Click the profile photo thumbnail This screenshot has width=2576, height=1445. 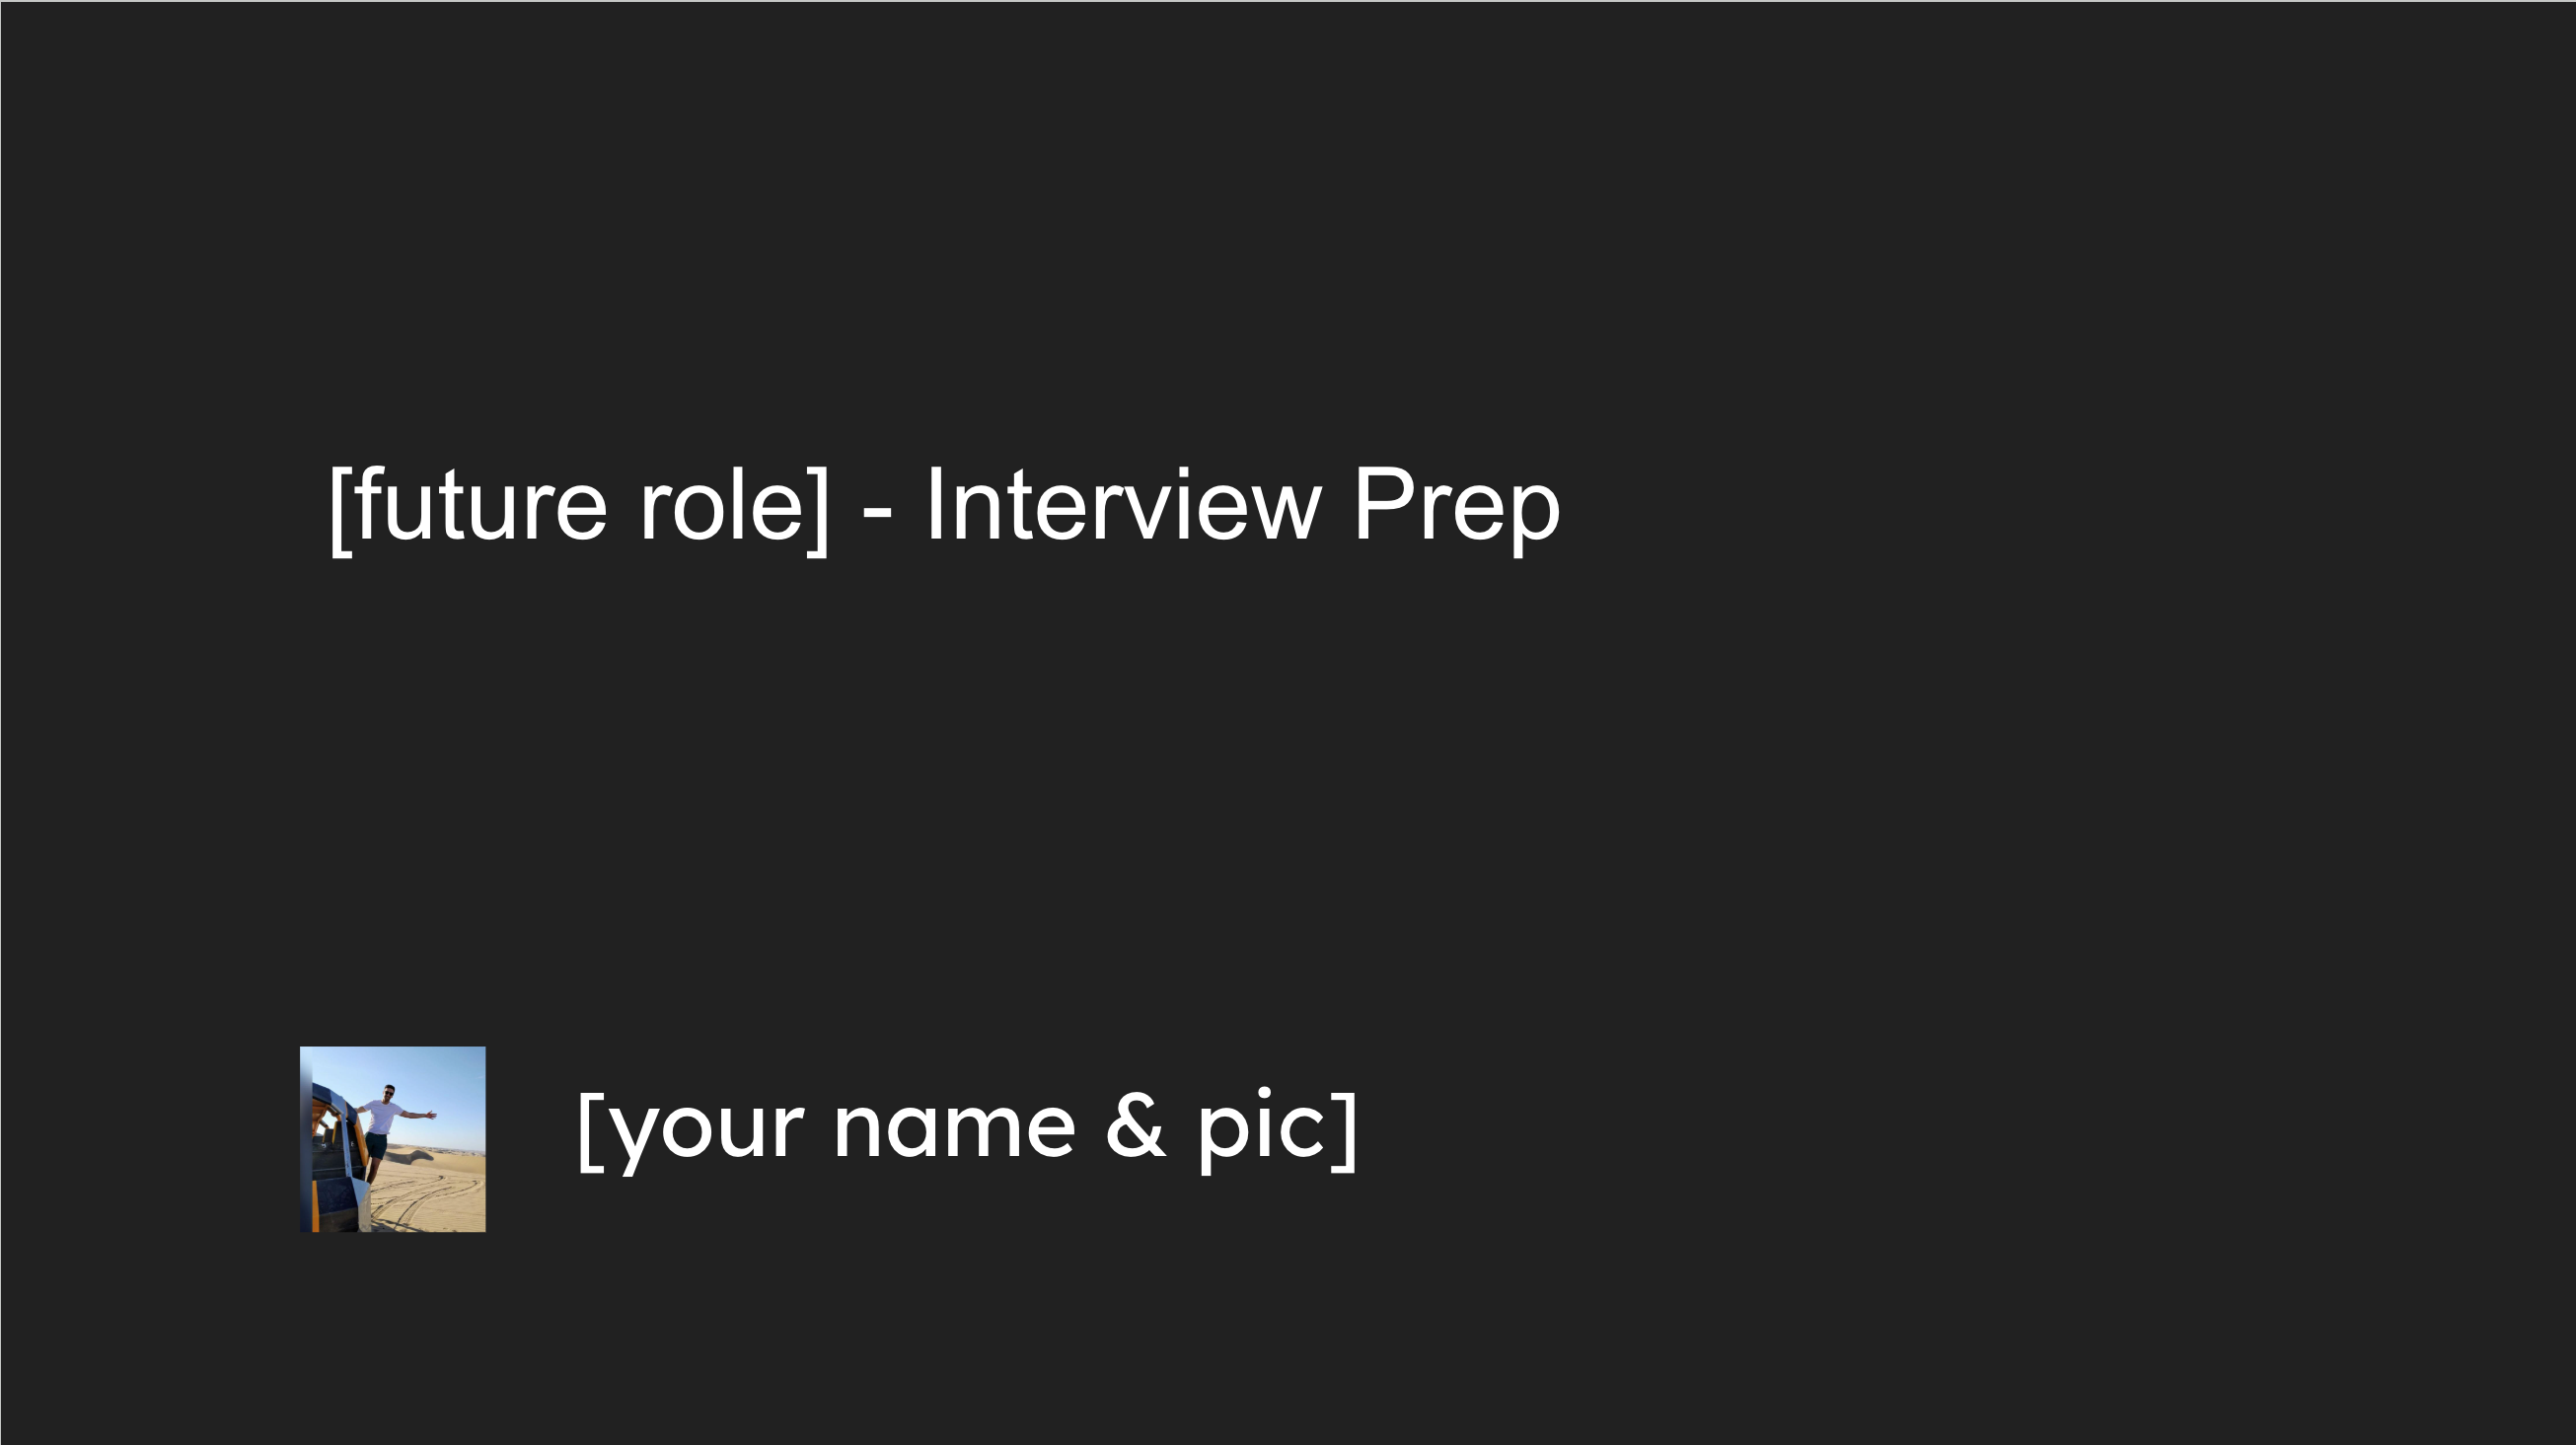[x=393, y=1139]
